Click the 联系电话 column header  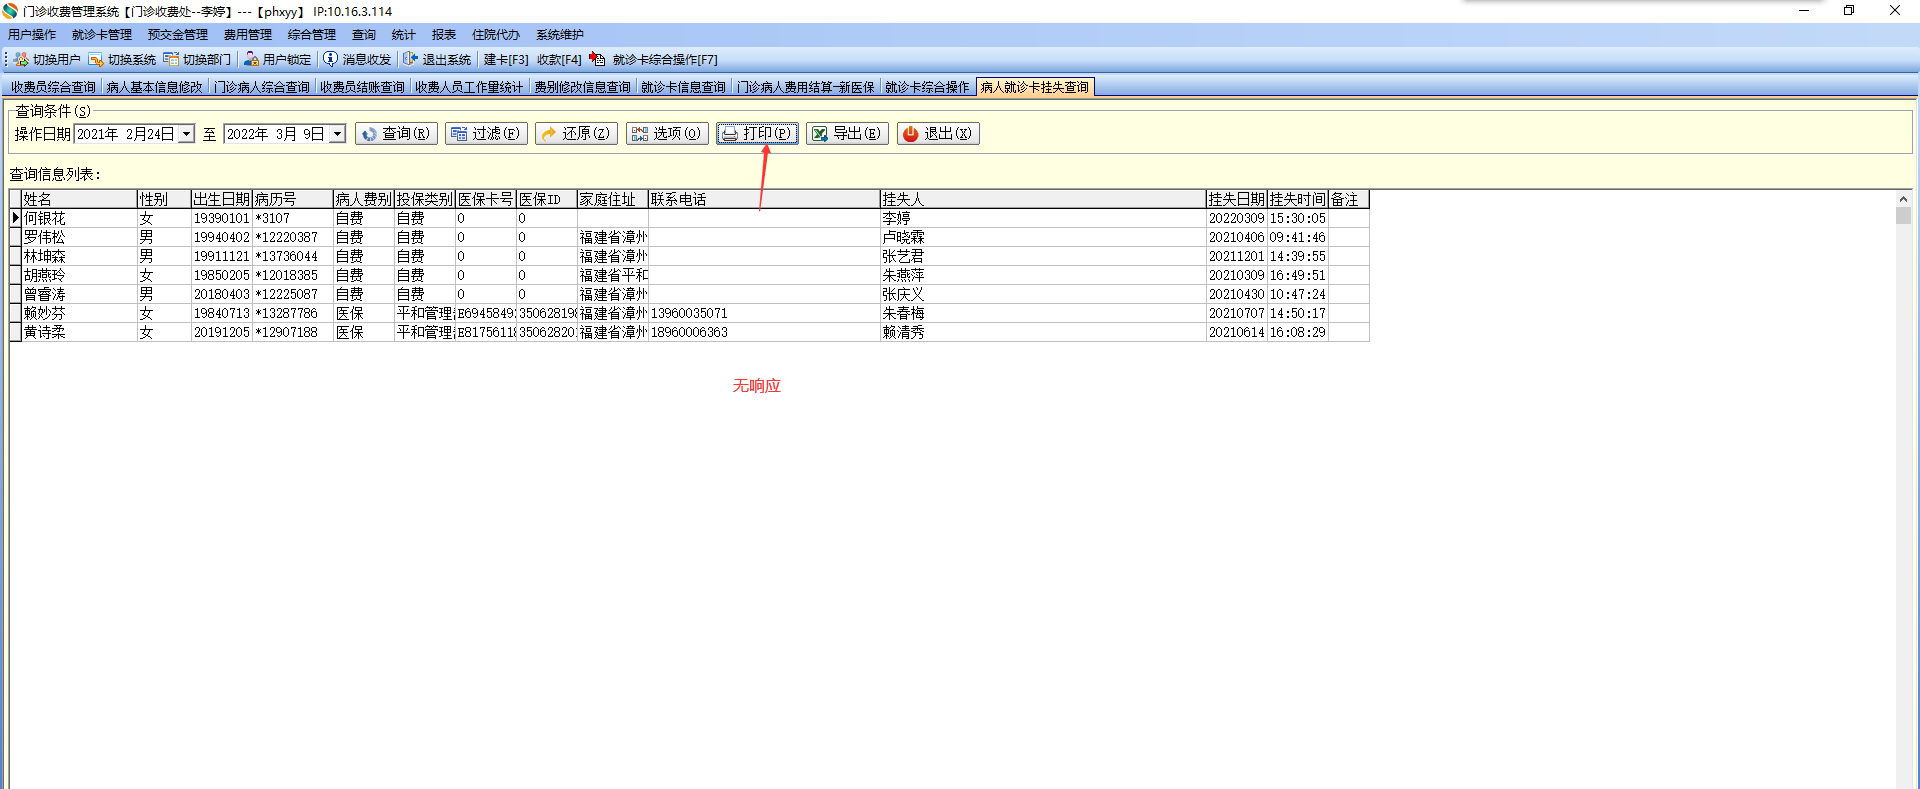click(764, 200)
